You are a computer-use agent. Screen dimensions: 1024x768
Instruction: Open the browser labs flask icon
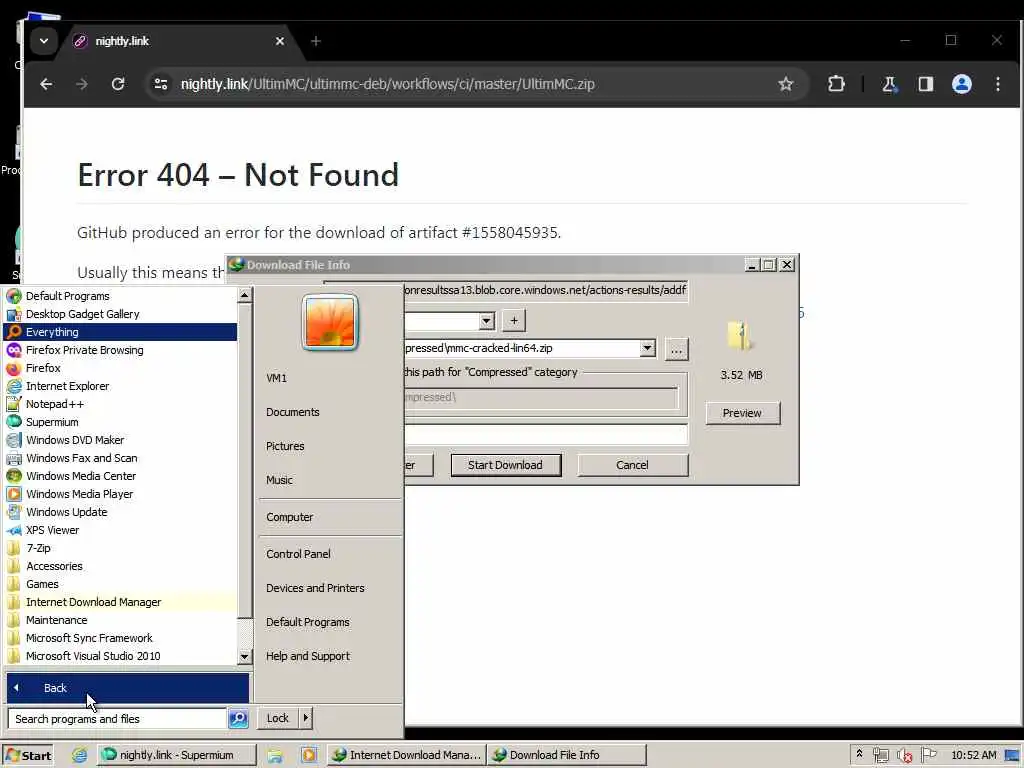point(889,84)
